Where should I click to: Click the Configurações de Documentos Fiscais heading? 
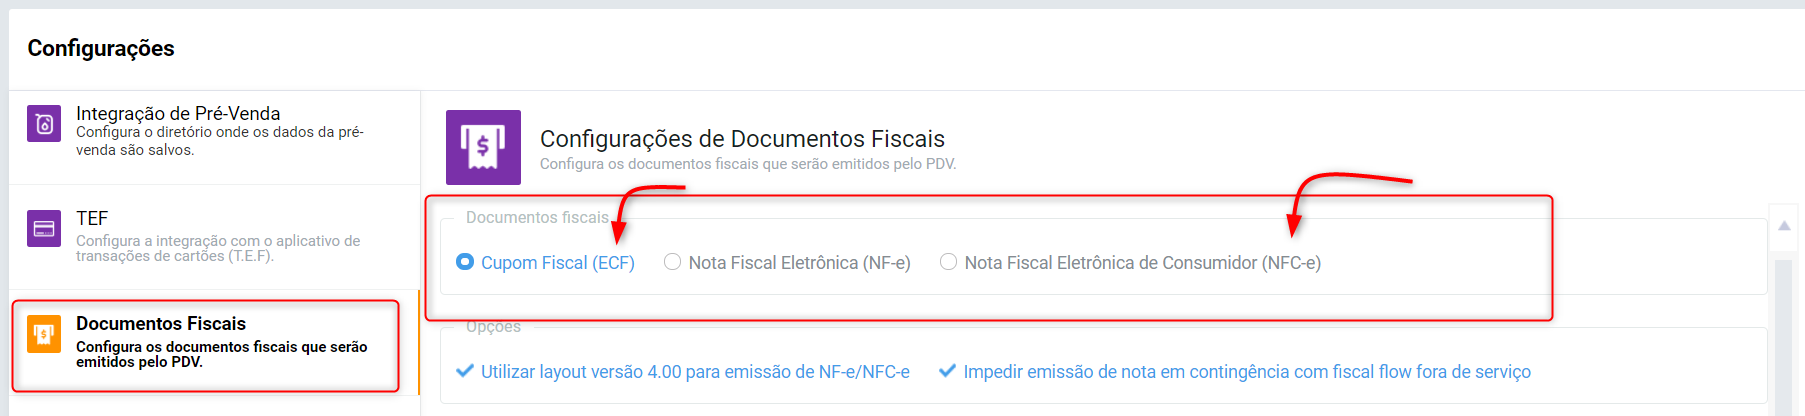[742, 139]
